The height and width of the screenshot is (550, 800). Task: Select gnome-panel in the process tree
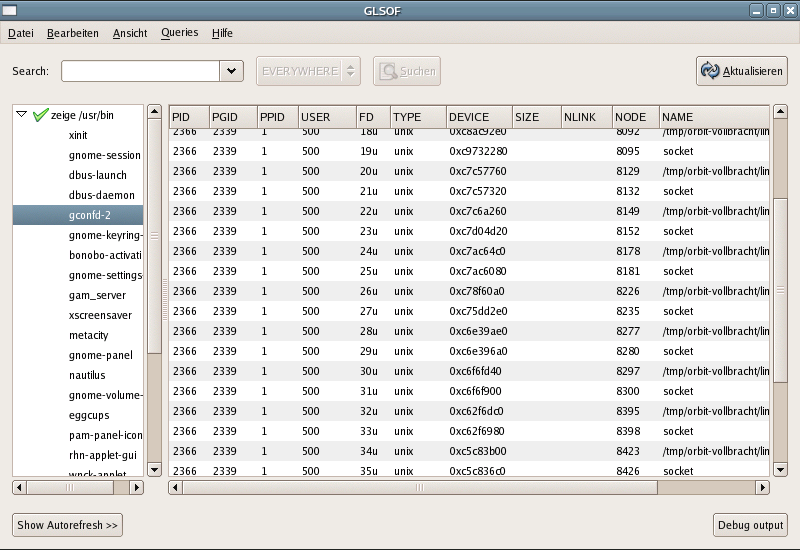[x=101, y=355]
